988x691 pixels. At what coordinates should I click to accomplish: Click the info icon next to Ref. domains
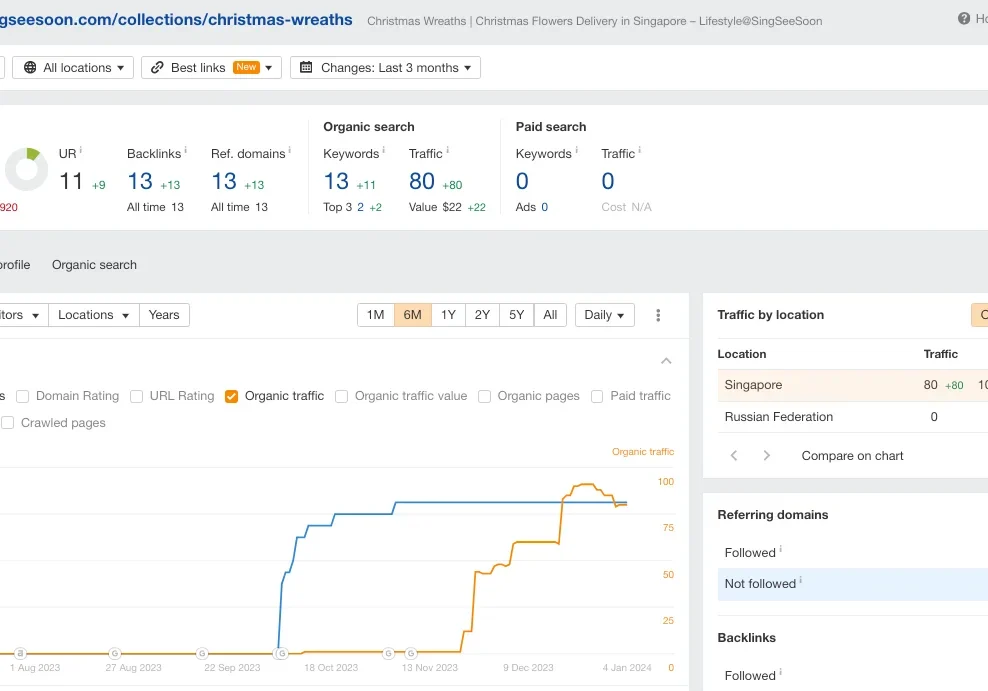289,151
